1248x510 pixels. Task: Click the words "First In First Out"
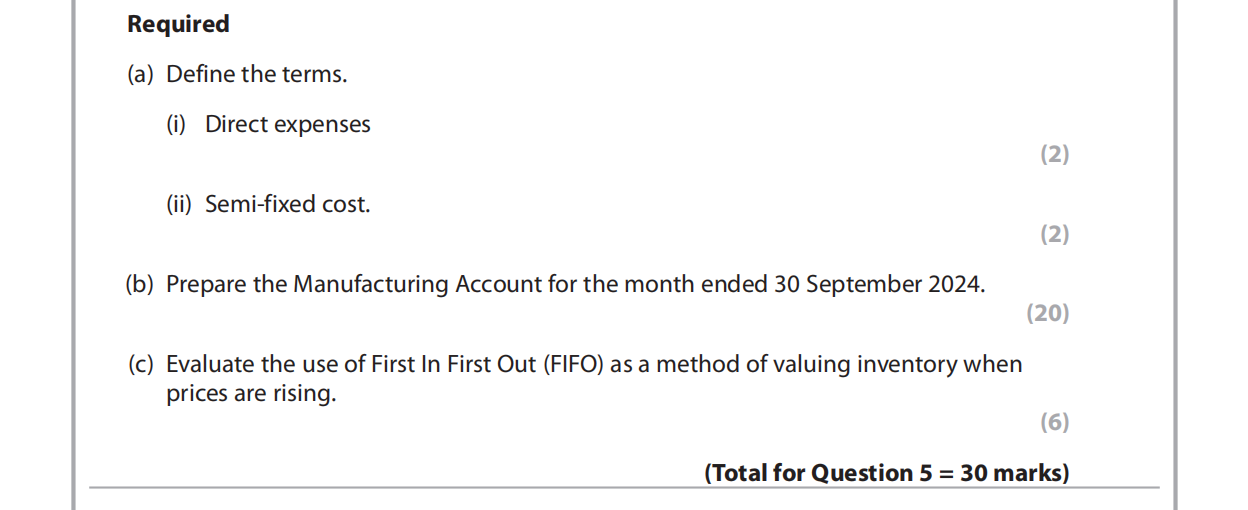[455, 364]
